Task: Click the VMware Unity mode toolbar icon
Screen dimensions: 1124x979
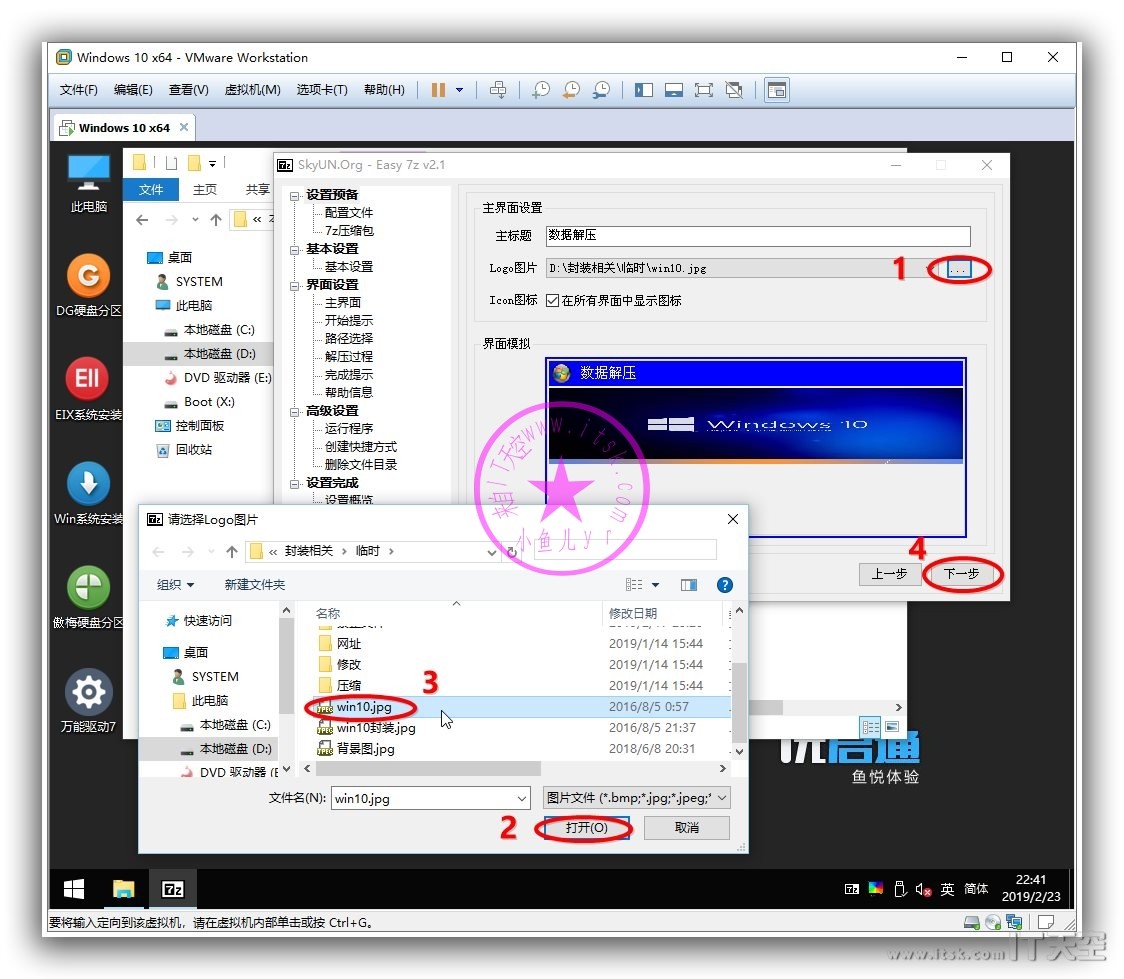Action: (x=734, y=90)
